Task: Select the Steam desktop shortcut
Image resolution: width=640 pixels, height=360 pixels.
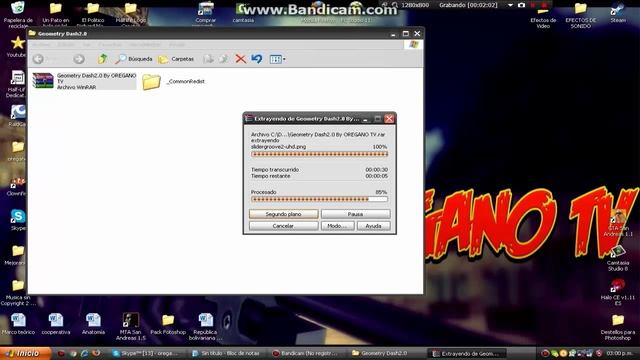Action: (x=618, y=13)
